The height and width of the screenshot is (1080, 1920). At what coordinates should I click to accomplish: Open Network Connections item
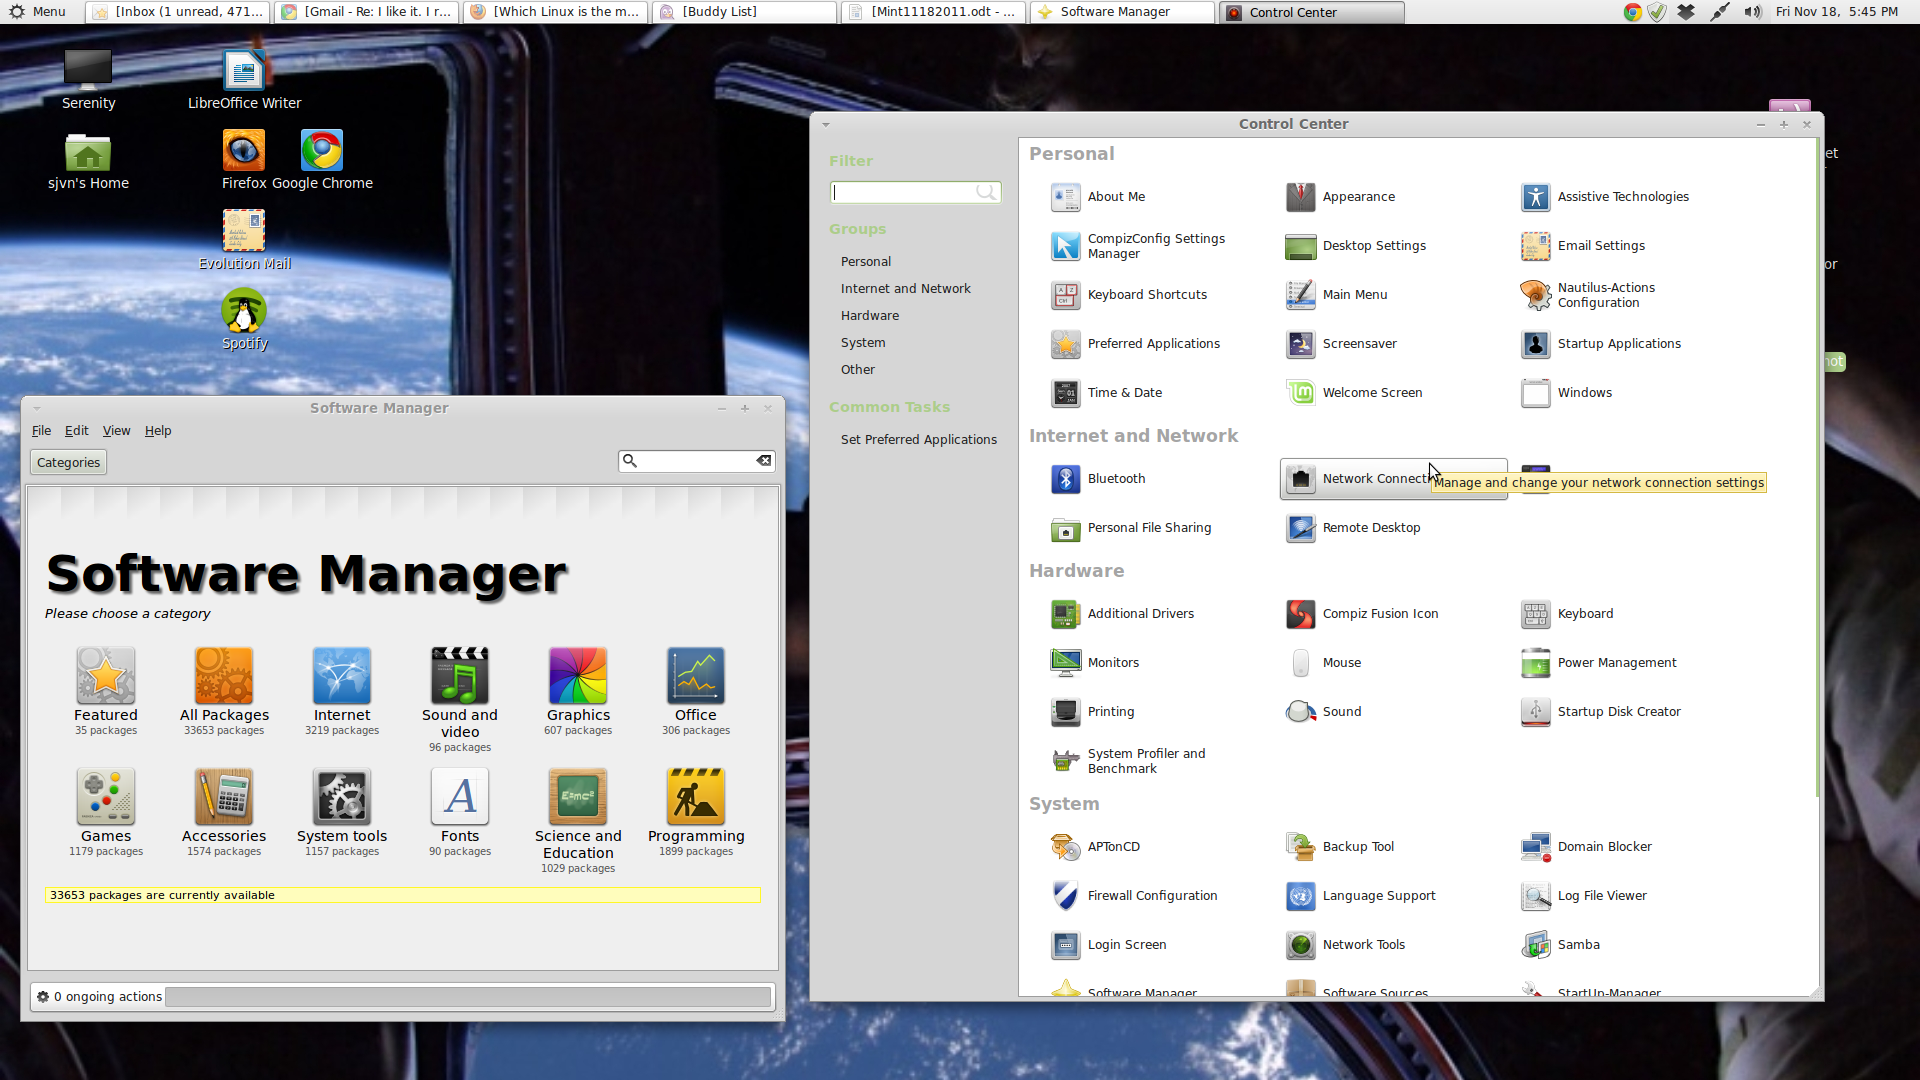(x=1393, y=479)
